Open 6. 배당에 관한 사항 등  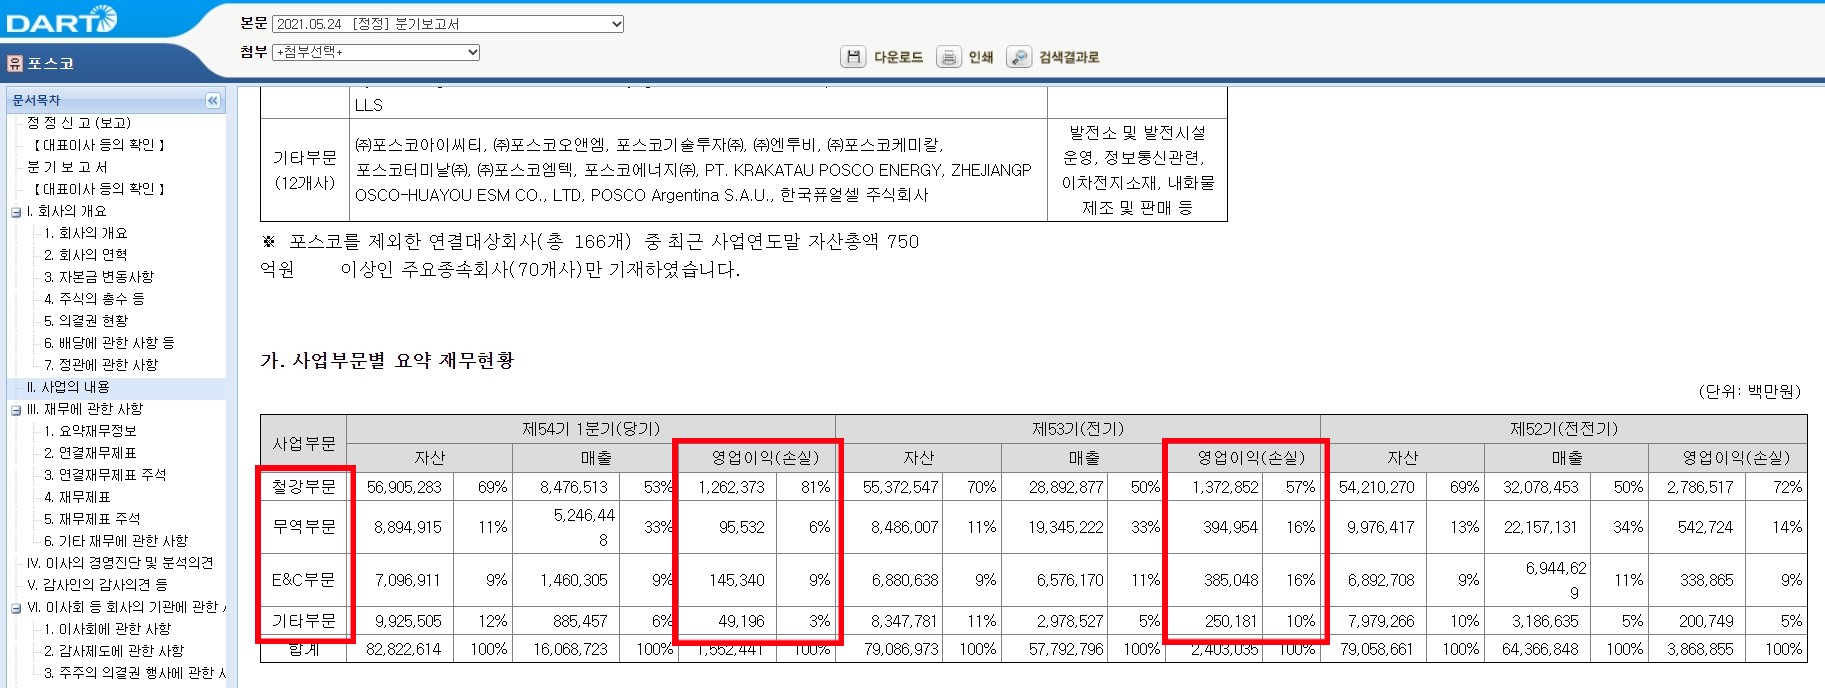109,343
